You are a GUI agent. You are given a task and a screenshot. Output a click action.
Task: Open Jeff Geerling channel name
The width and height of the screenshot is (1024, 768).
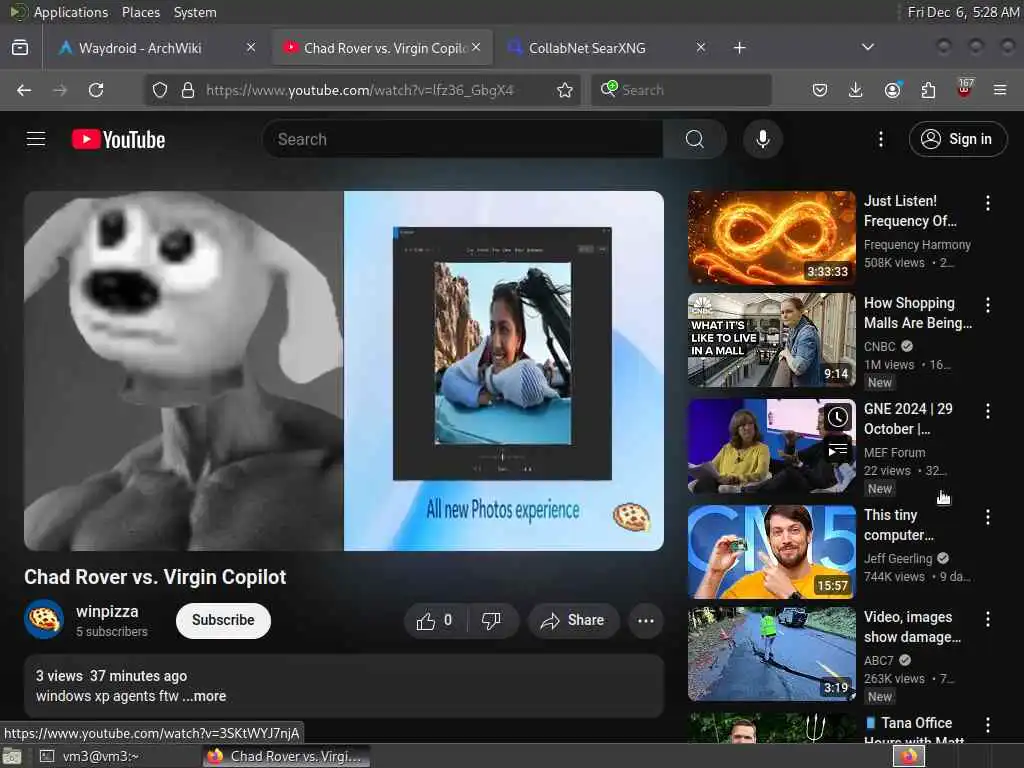(x=898, y=559)
